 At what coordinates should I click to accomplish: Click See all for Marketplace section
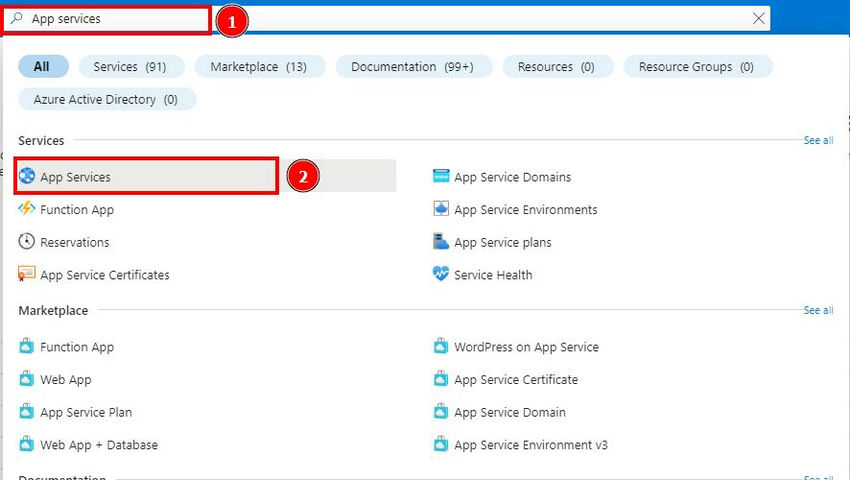coord(818,311)
